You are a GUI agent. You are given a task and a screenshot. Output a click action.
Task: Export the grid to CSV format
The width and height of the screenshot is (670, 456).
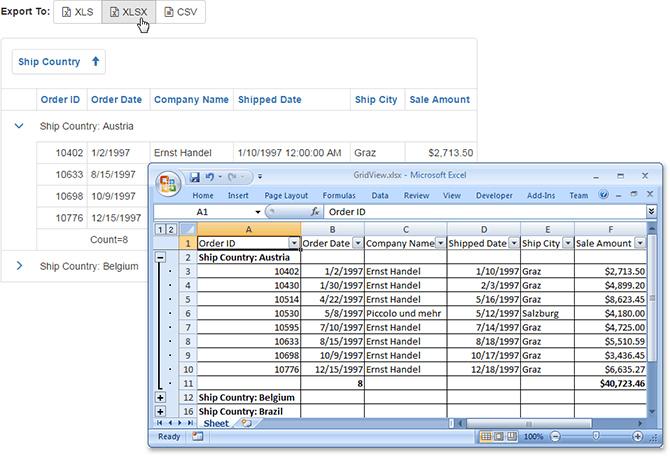tap(180, 12)
